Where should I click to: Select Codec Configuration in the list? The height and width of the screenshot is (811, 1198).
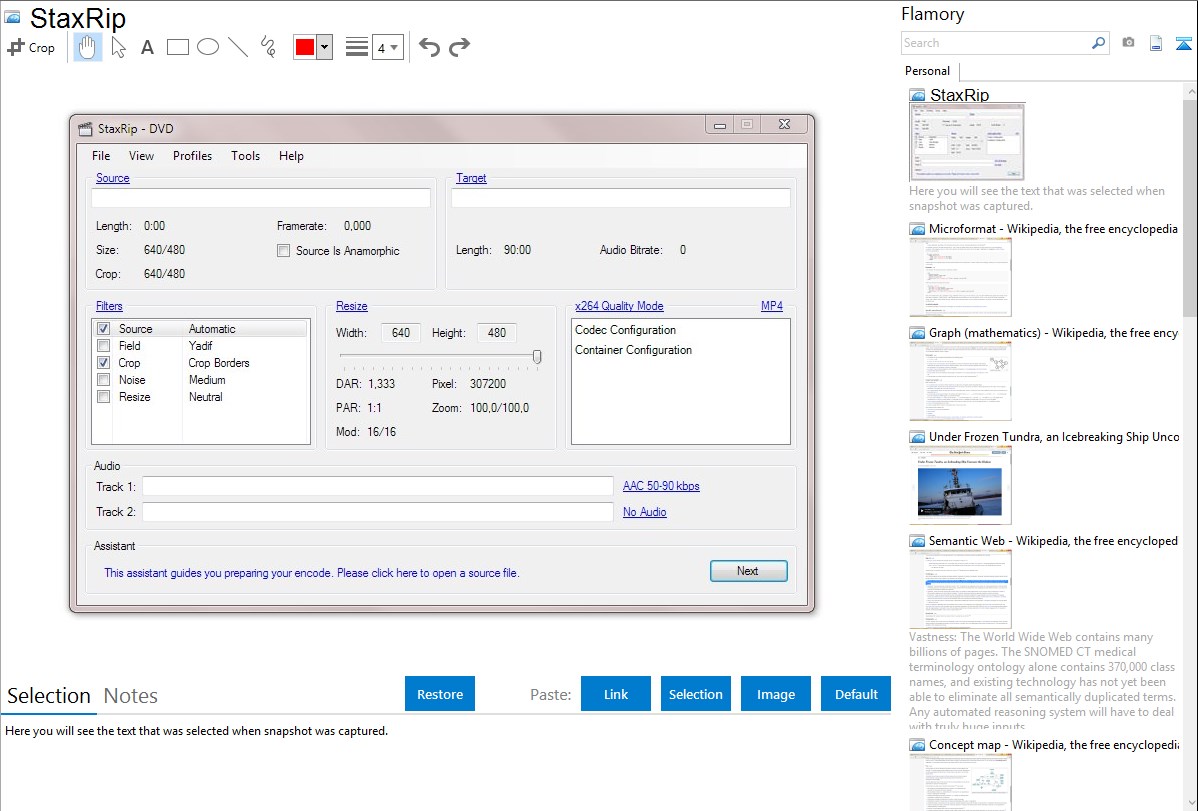click(x=625, y=330)
